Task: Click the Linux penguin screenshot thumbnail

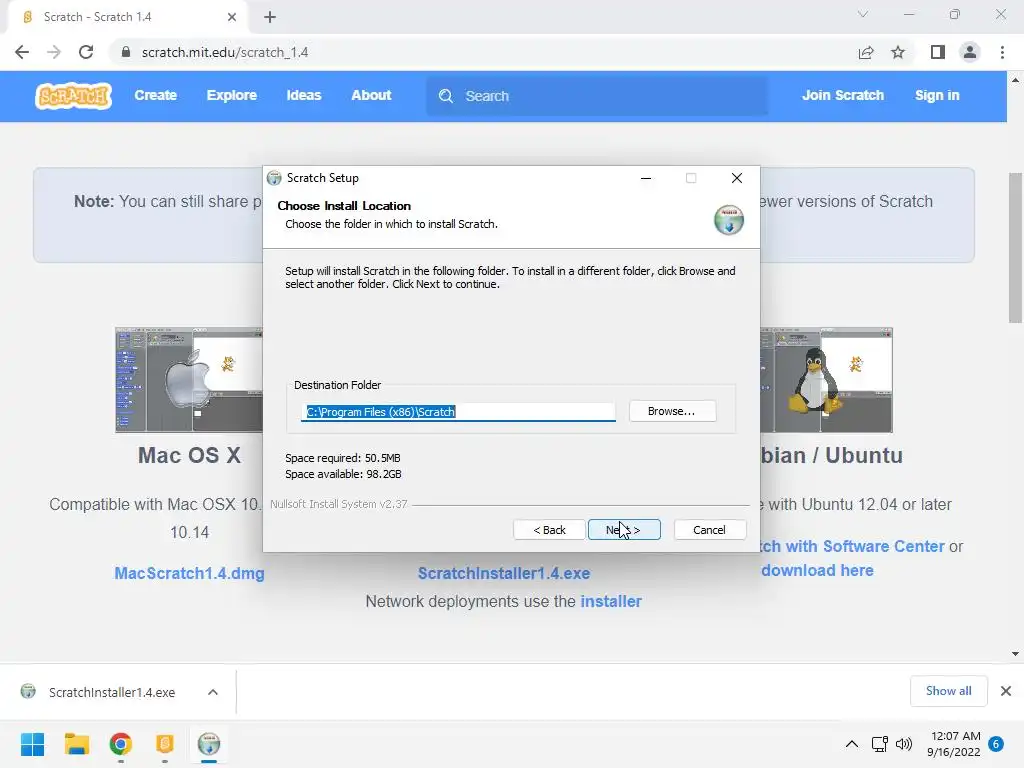Action: pyautogui.click(x=826, y=380)
